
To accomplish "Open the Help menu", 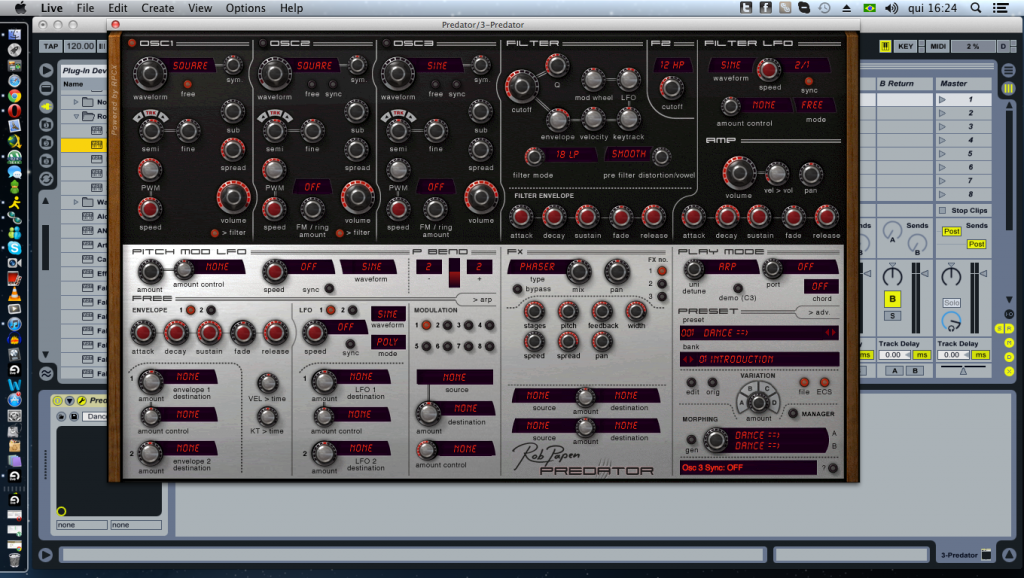I will click(x=291, y=8).
